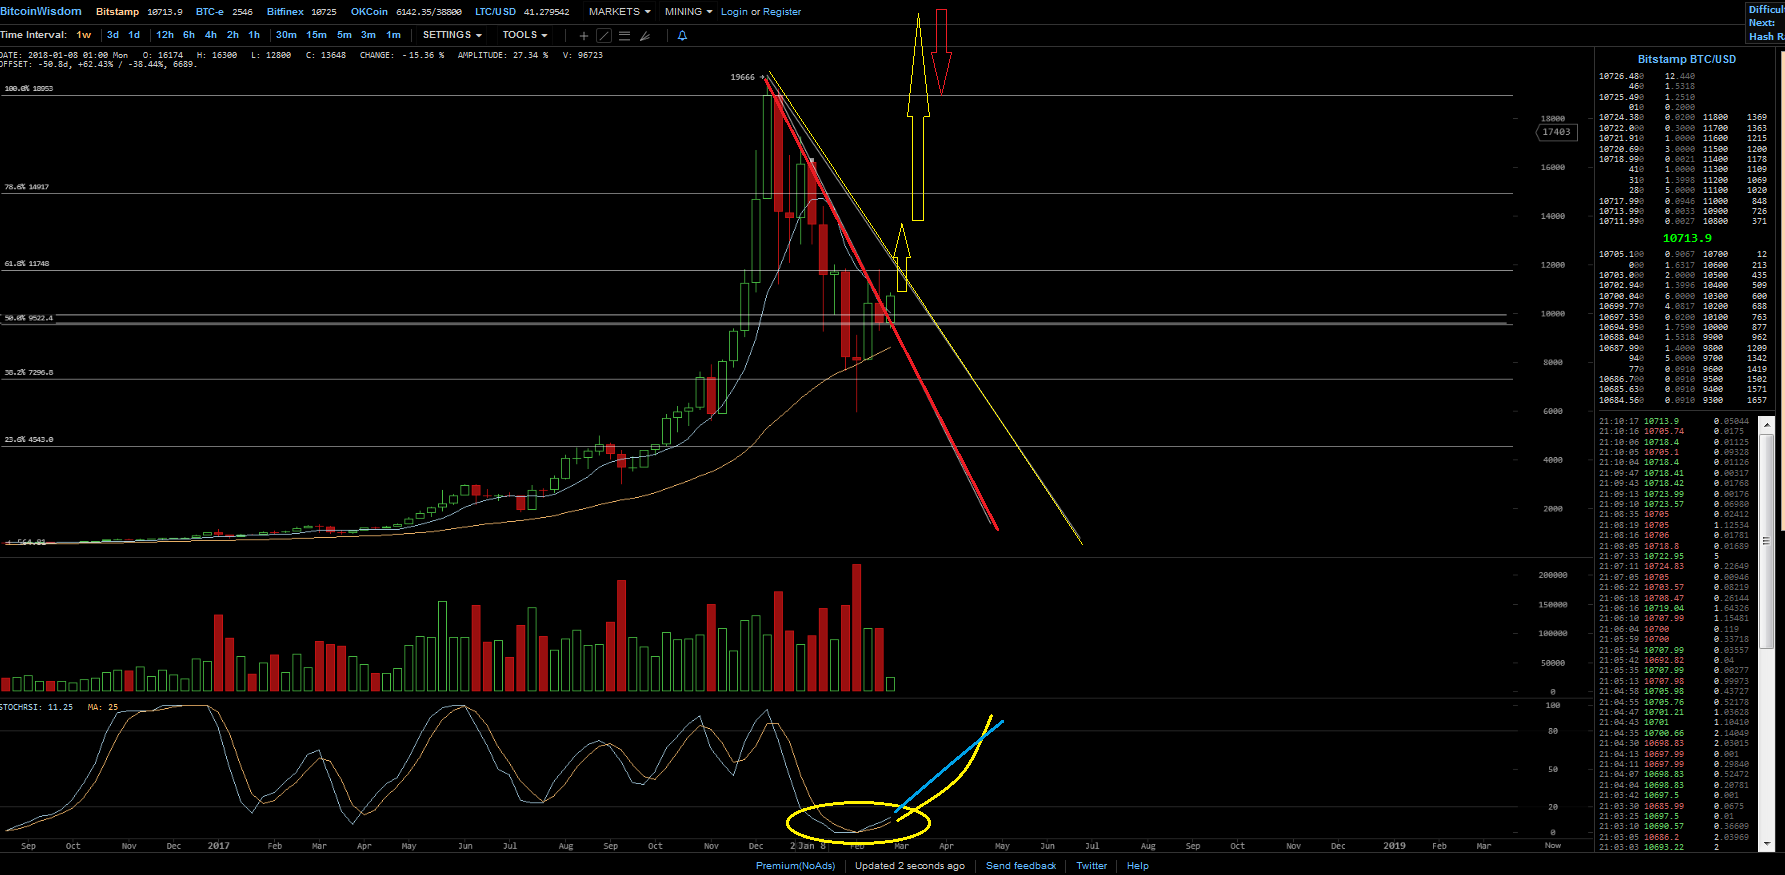Image resolution: width=1785 pixels, height=875 pixels.
Task: Click the STOCHRSI indicator label
Action: pos(36,707)
